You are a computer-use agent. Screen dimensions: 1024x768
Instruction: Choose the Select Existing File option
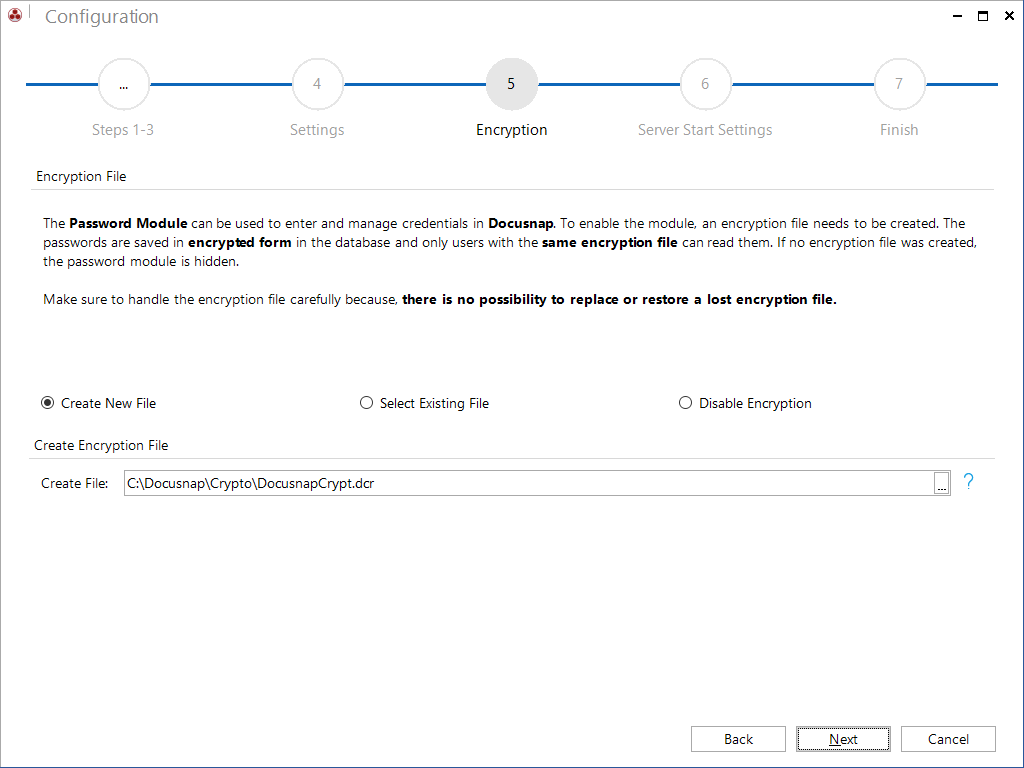click(366, 403)
